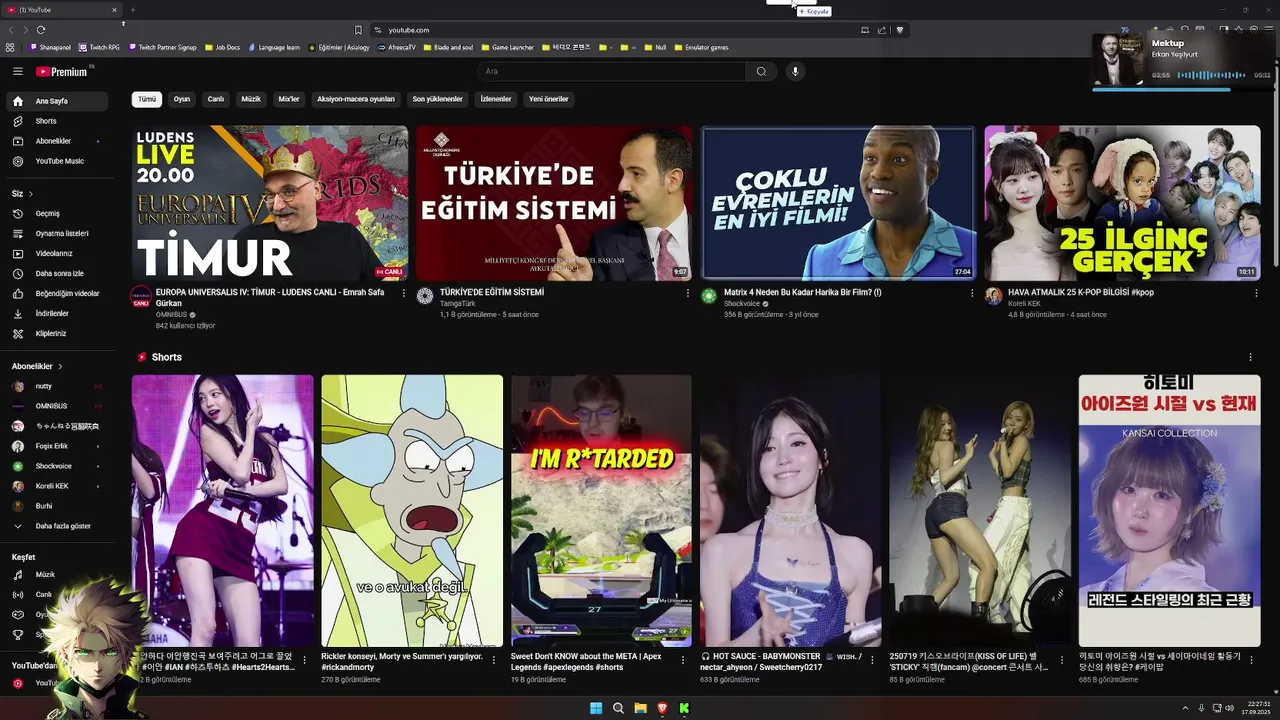Open Daha sonra izle
Screen dimensions: 1280x720
tap(56, 273)
